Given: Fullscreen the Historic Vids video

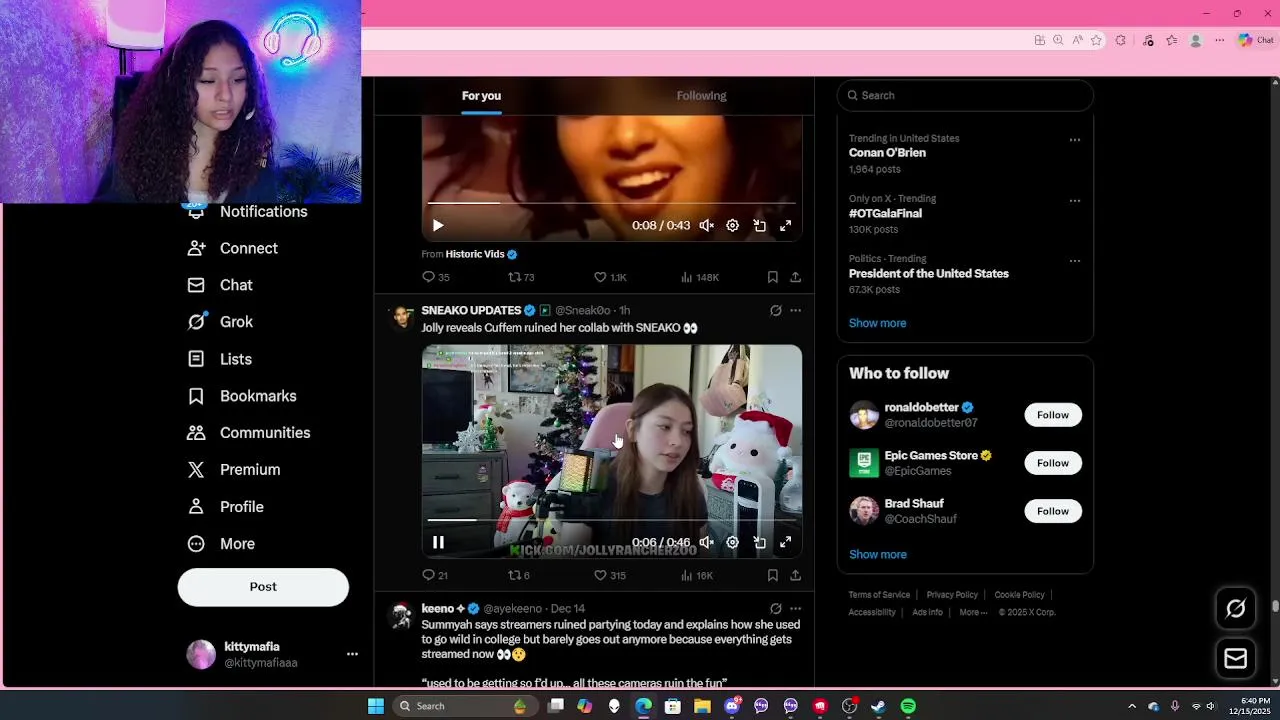Looking at the screenshot, I should [x=785, y=226].
